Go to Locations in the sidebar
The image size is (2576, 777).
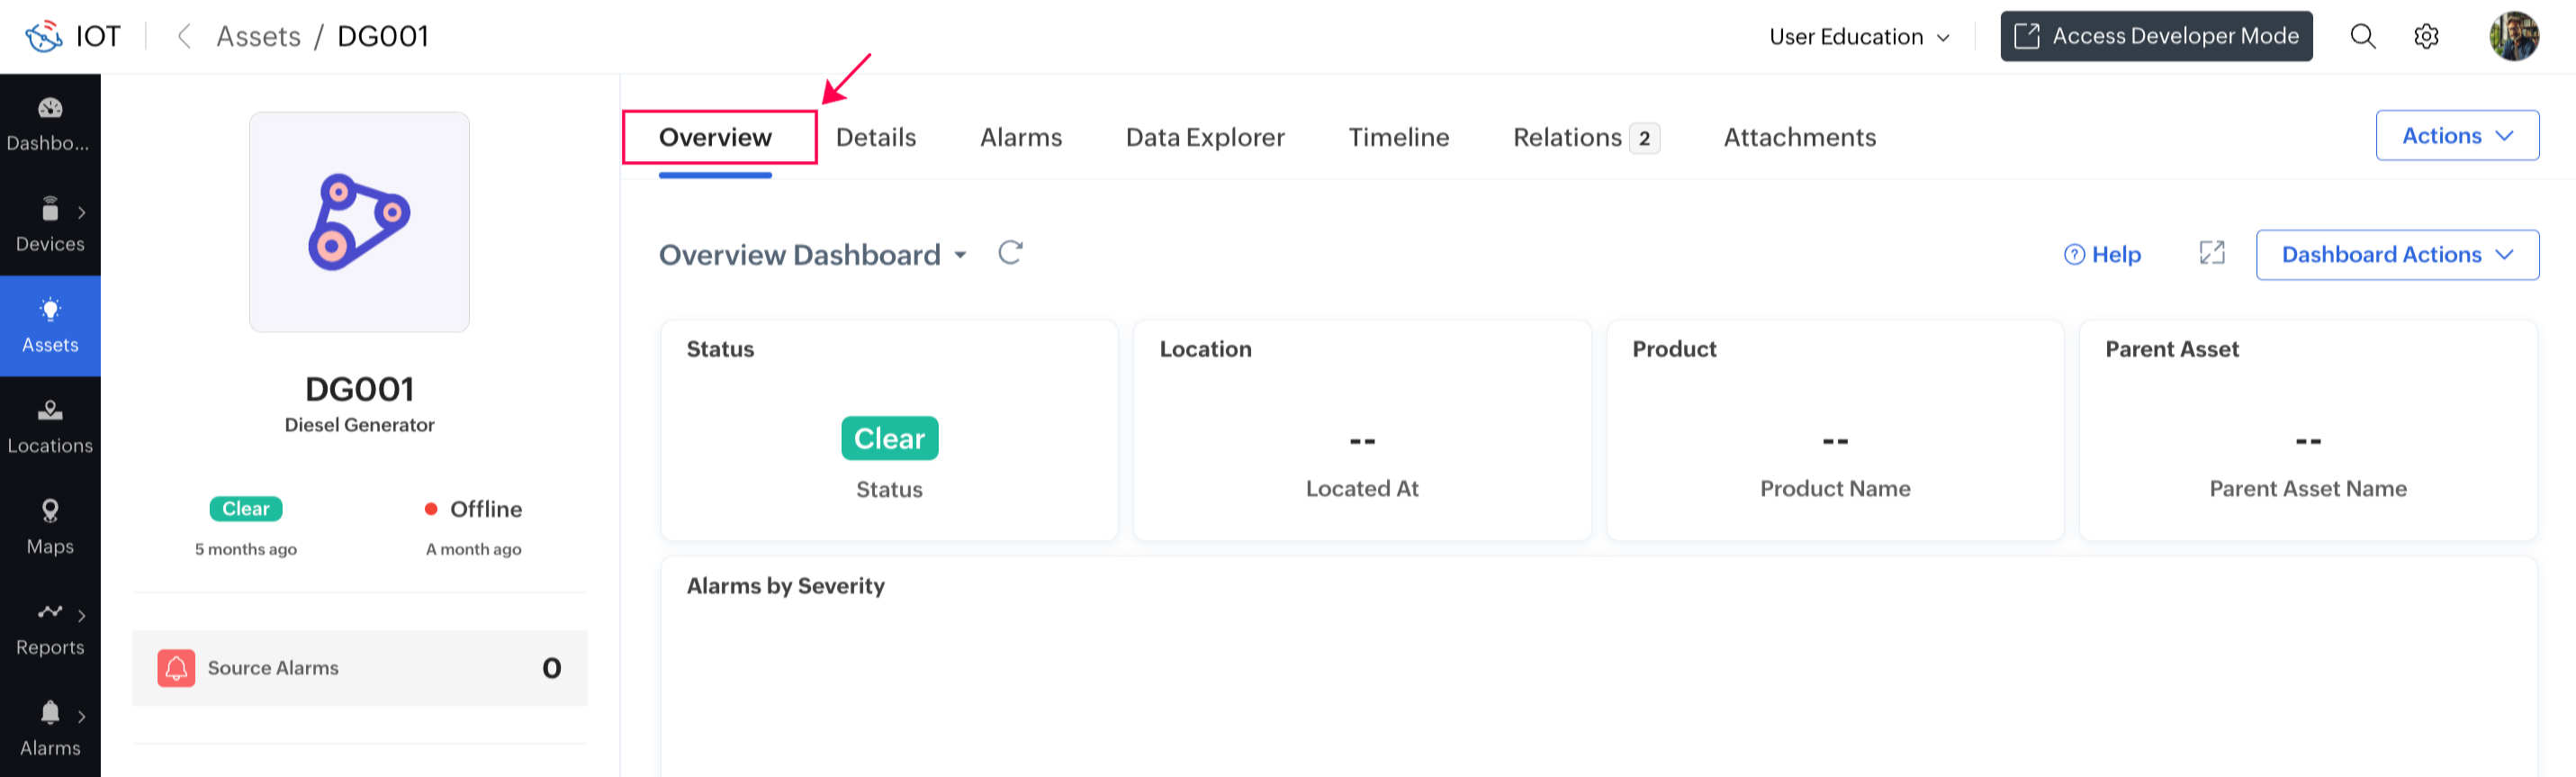(50, 427)
